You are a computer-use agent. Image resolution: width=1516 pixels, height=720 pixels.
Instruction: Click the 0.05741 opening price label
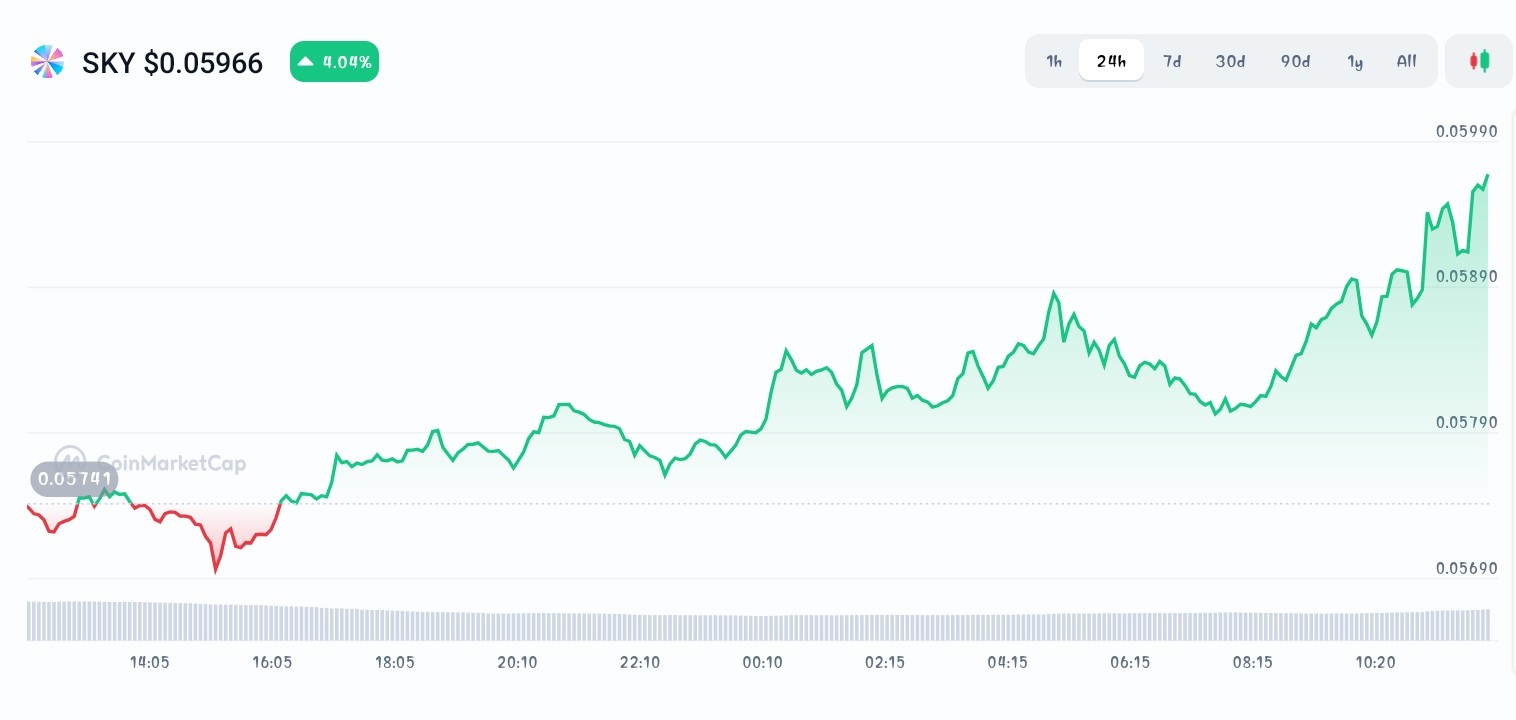click(x=74, y=479)
